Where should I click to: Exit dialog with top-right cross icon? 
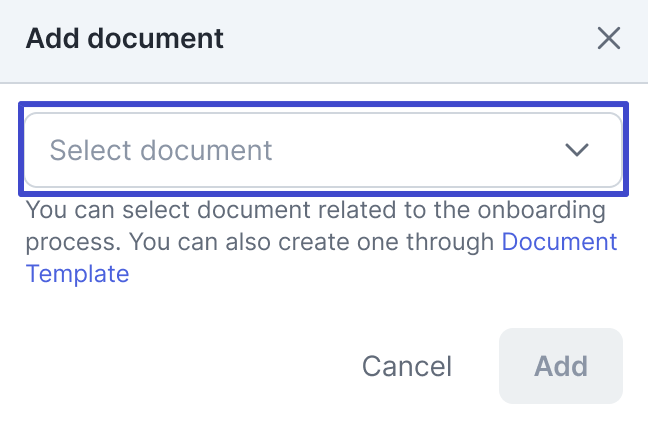pyautogui.click(x=609, y=39)
